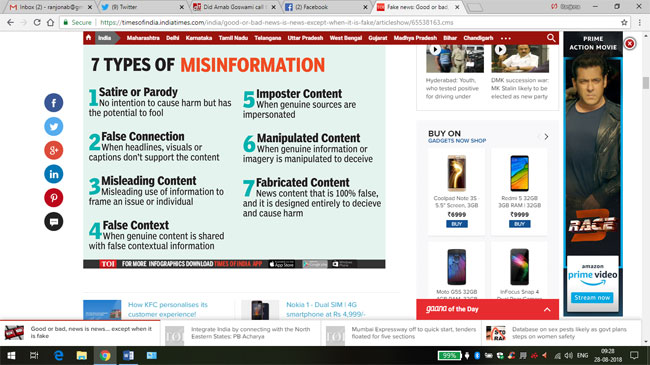Open How KFC personalises customer experience link
The image size is (650, 365).
[168, 309]
